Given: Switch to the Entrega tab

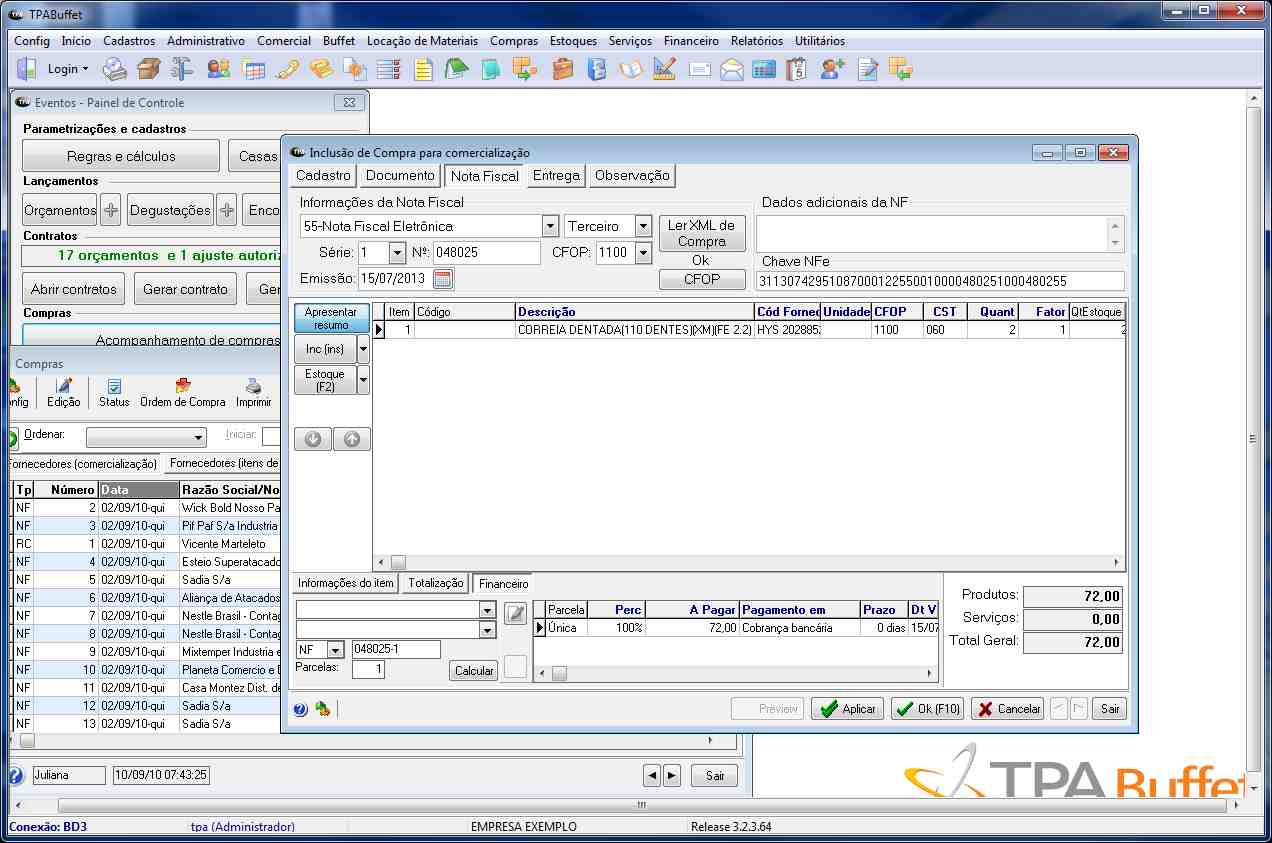Looking at the screenshot, I should click(x=556, y=176).
